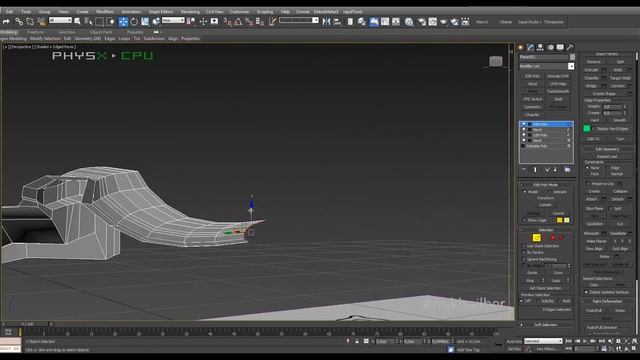Toggle the Angle Snap icon
Image resolution: width=640 pixels, height=360 pixels.
238,22
